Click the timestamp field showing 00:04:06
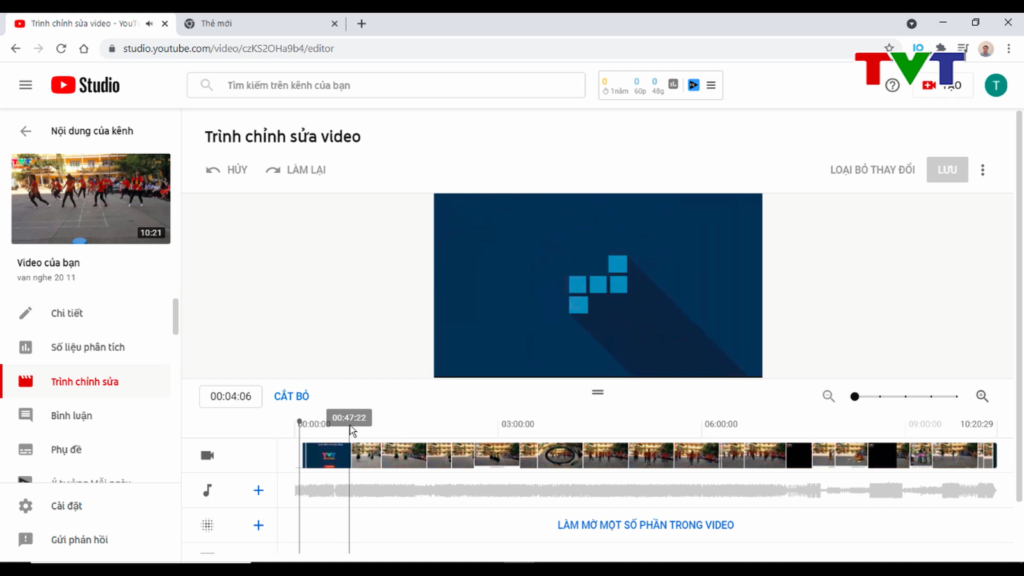Image resolution: width=1024 pixels, height=576 pixels. [x=231, y=396]
